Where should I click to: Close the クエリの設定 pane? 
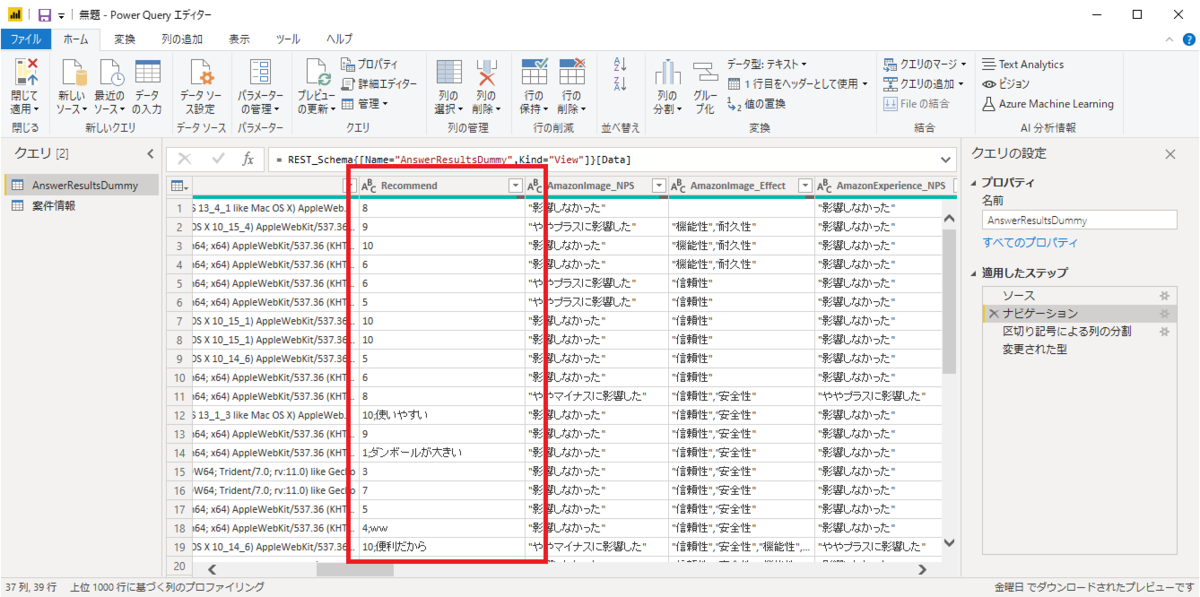[x=1171, y=154]
